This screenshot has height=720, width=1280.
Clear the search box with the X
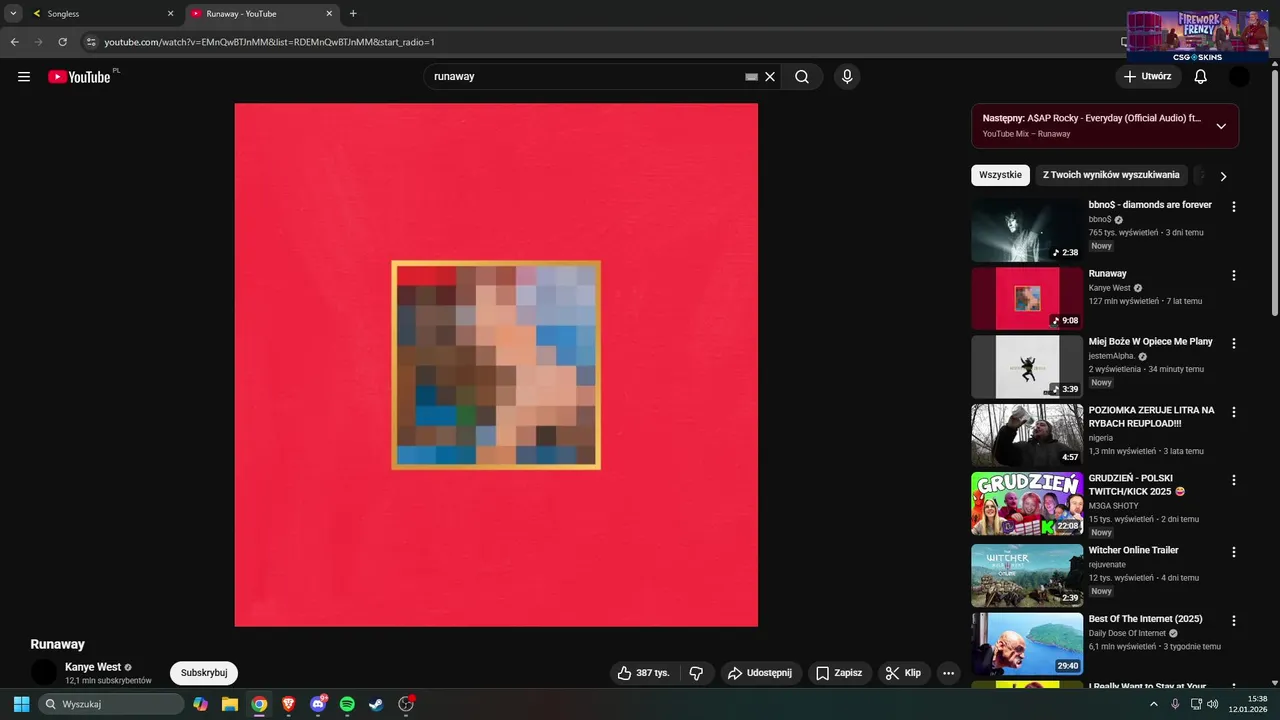click(x=770, y=77)
